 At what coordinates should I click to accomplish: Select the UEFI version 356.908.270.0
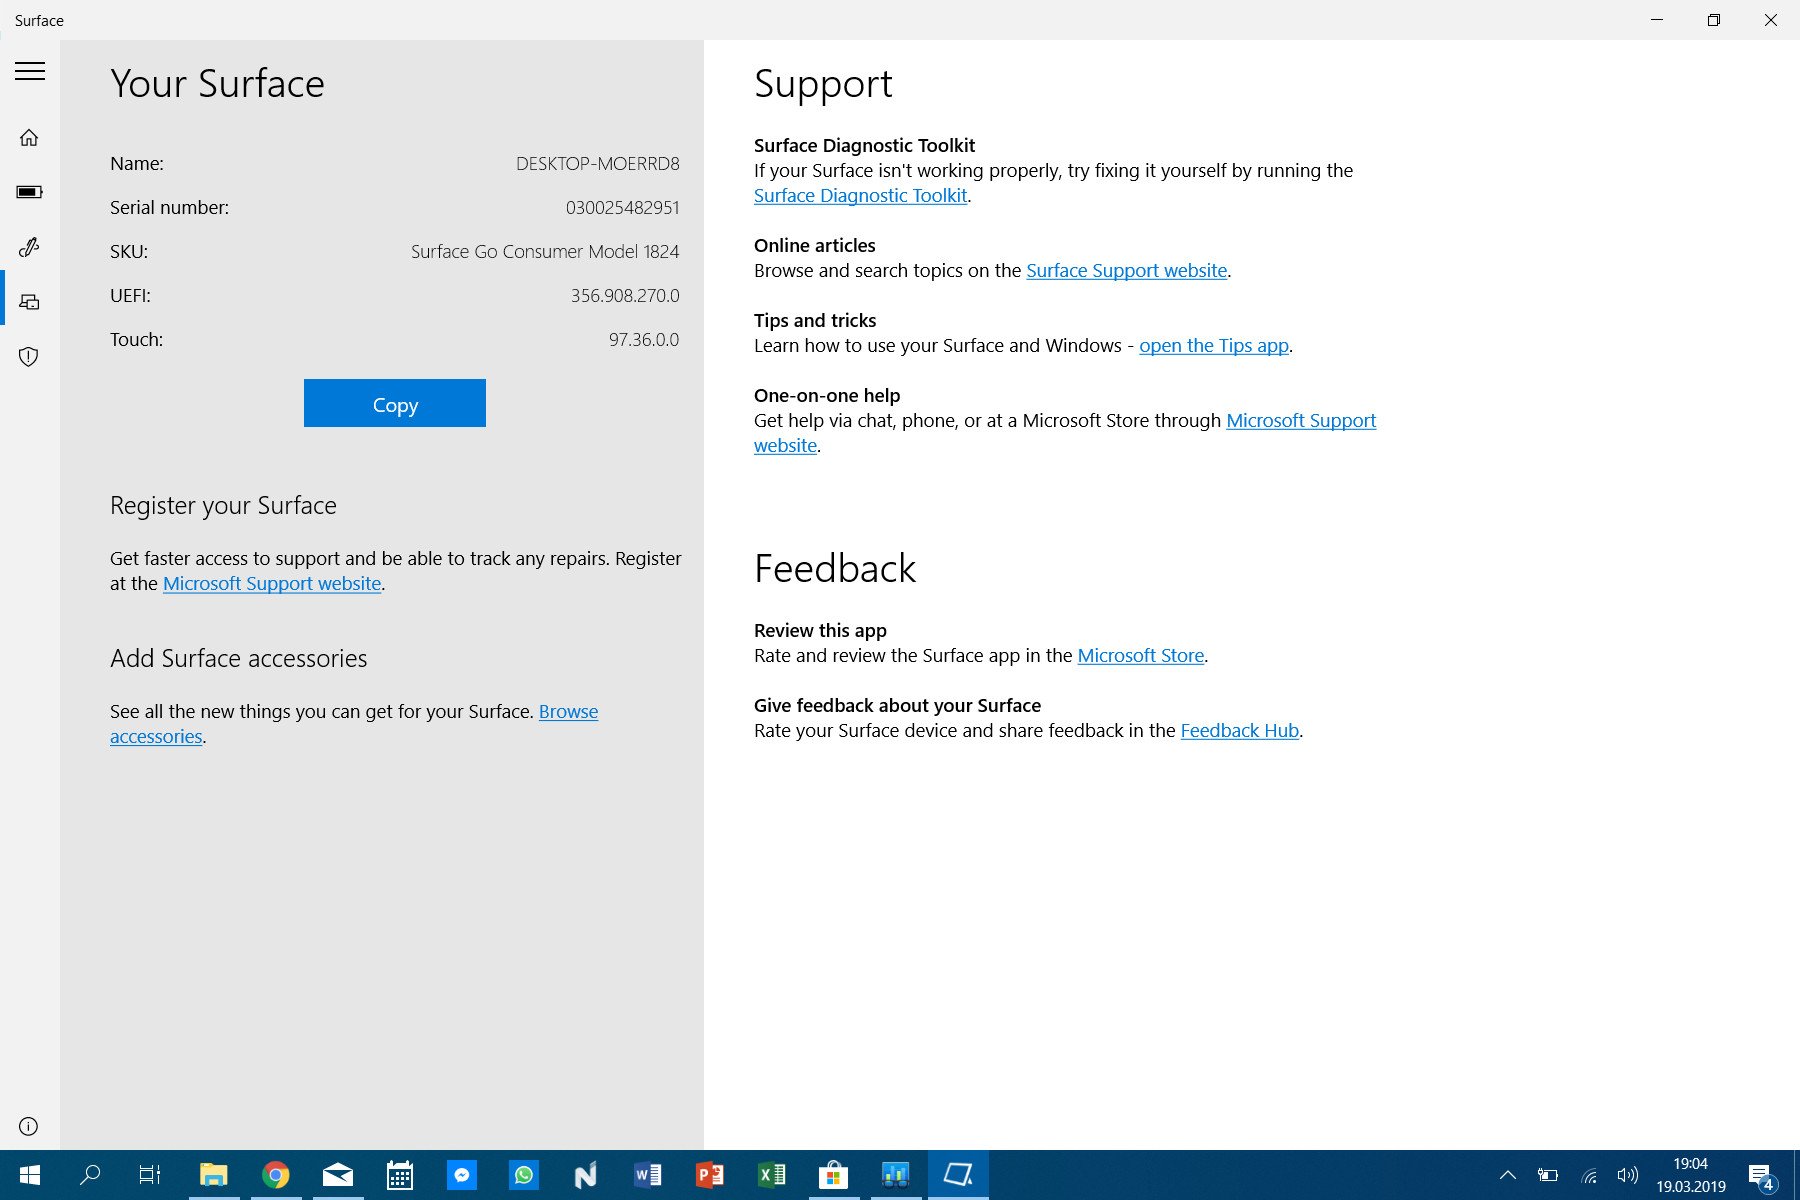[625, 296]
